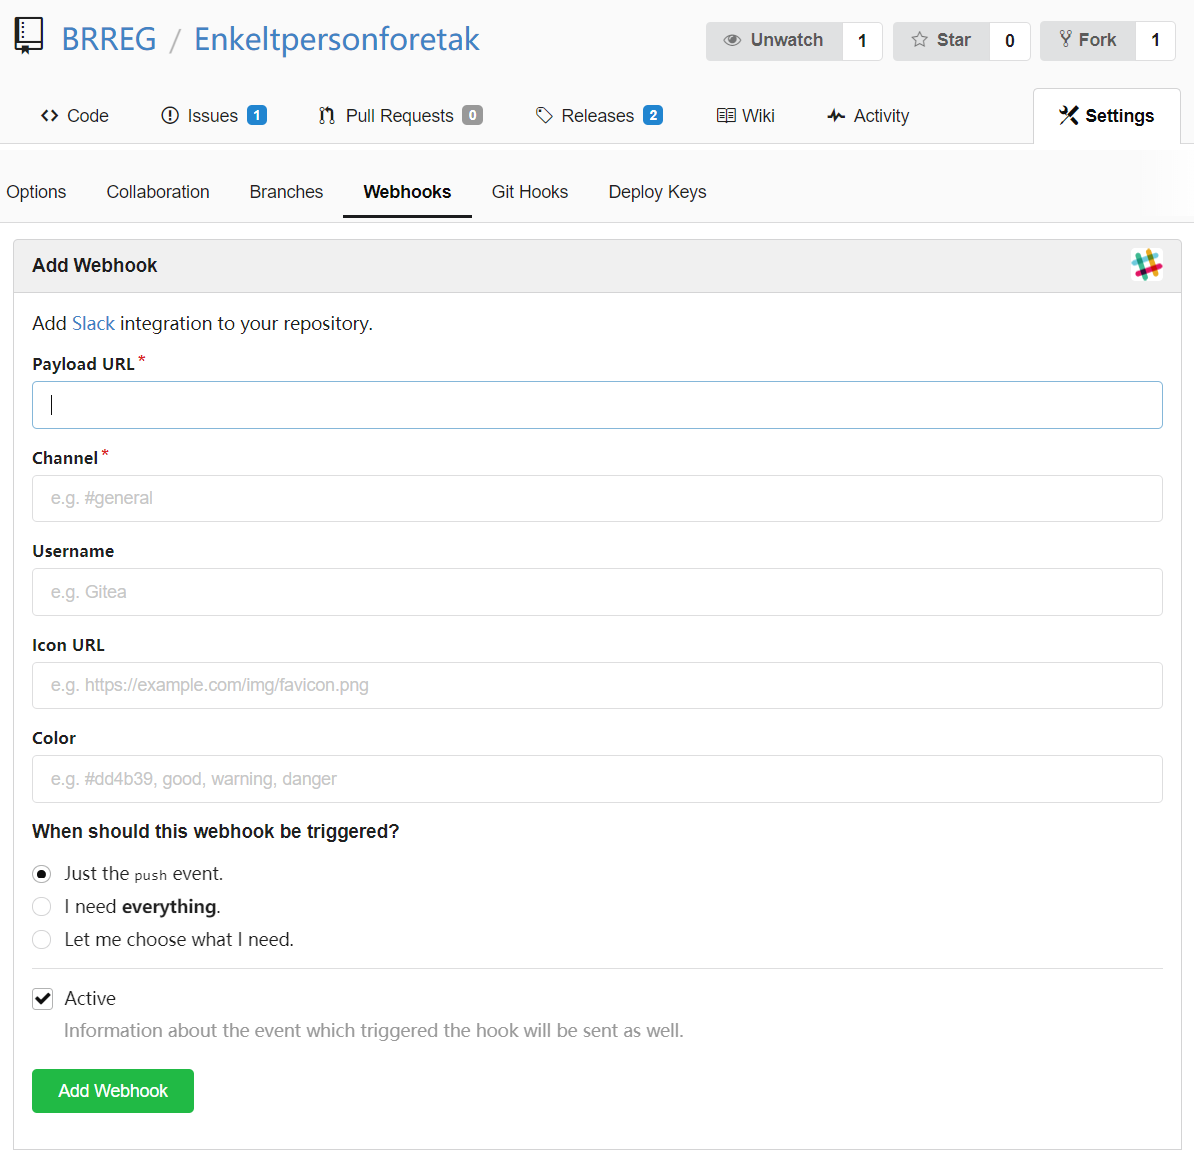Go to the Pull Requests tab

pos(401,116)
